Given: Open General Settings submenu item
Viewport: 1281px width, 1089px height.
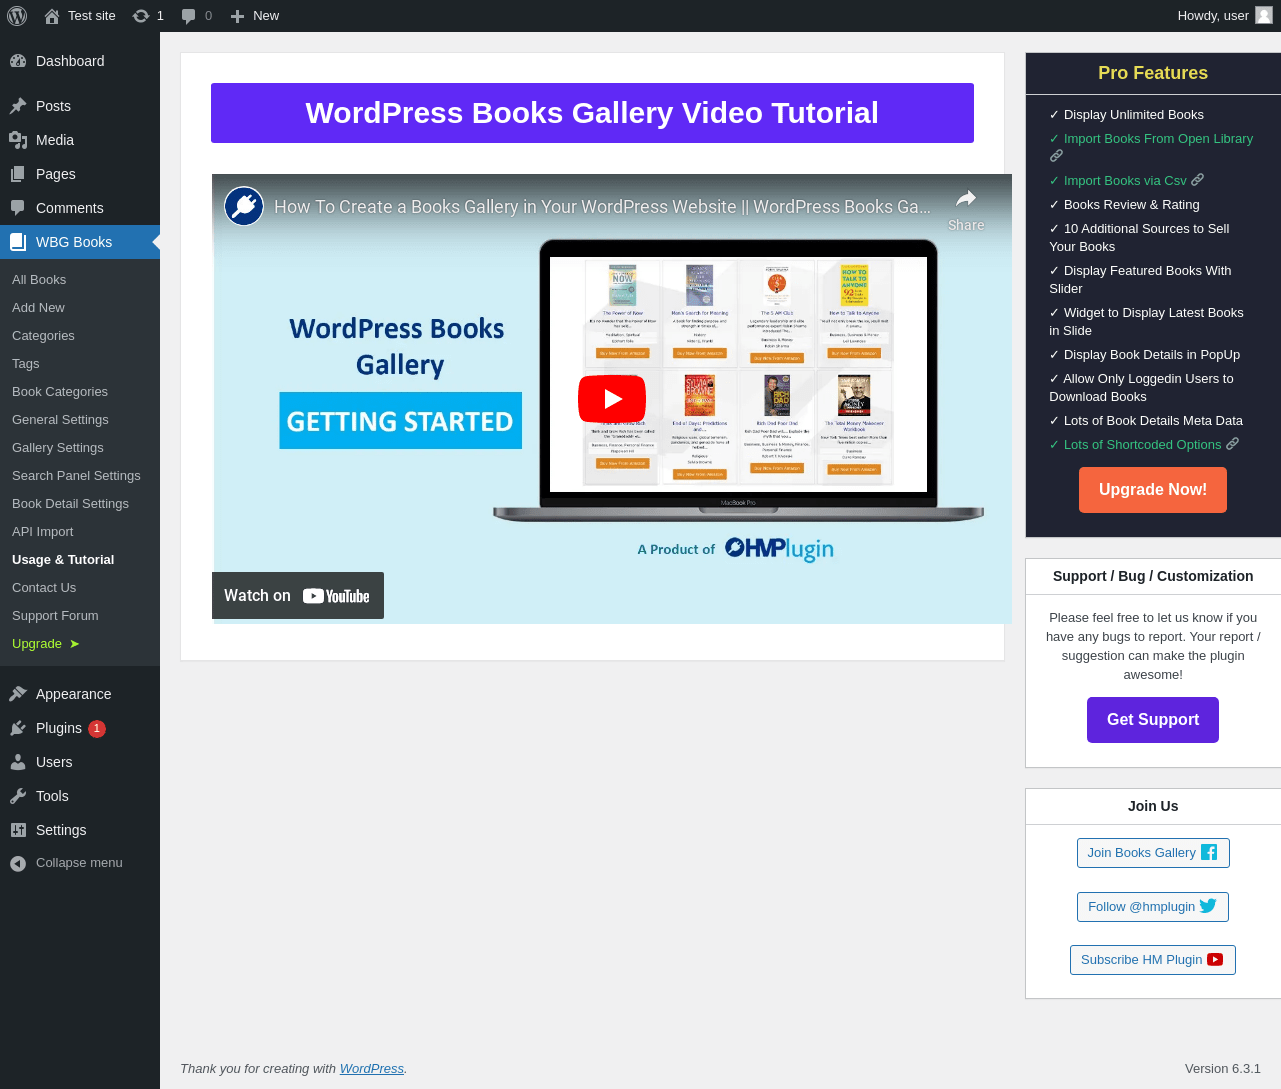Looking at the screenshot, I should [80, 420].
